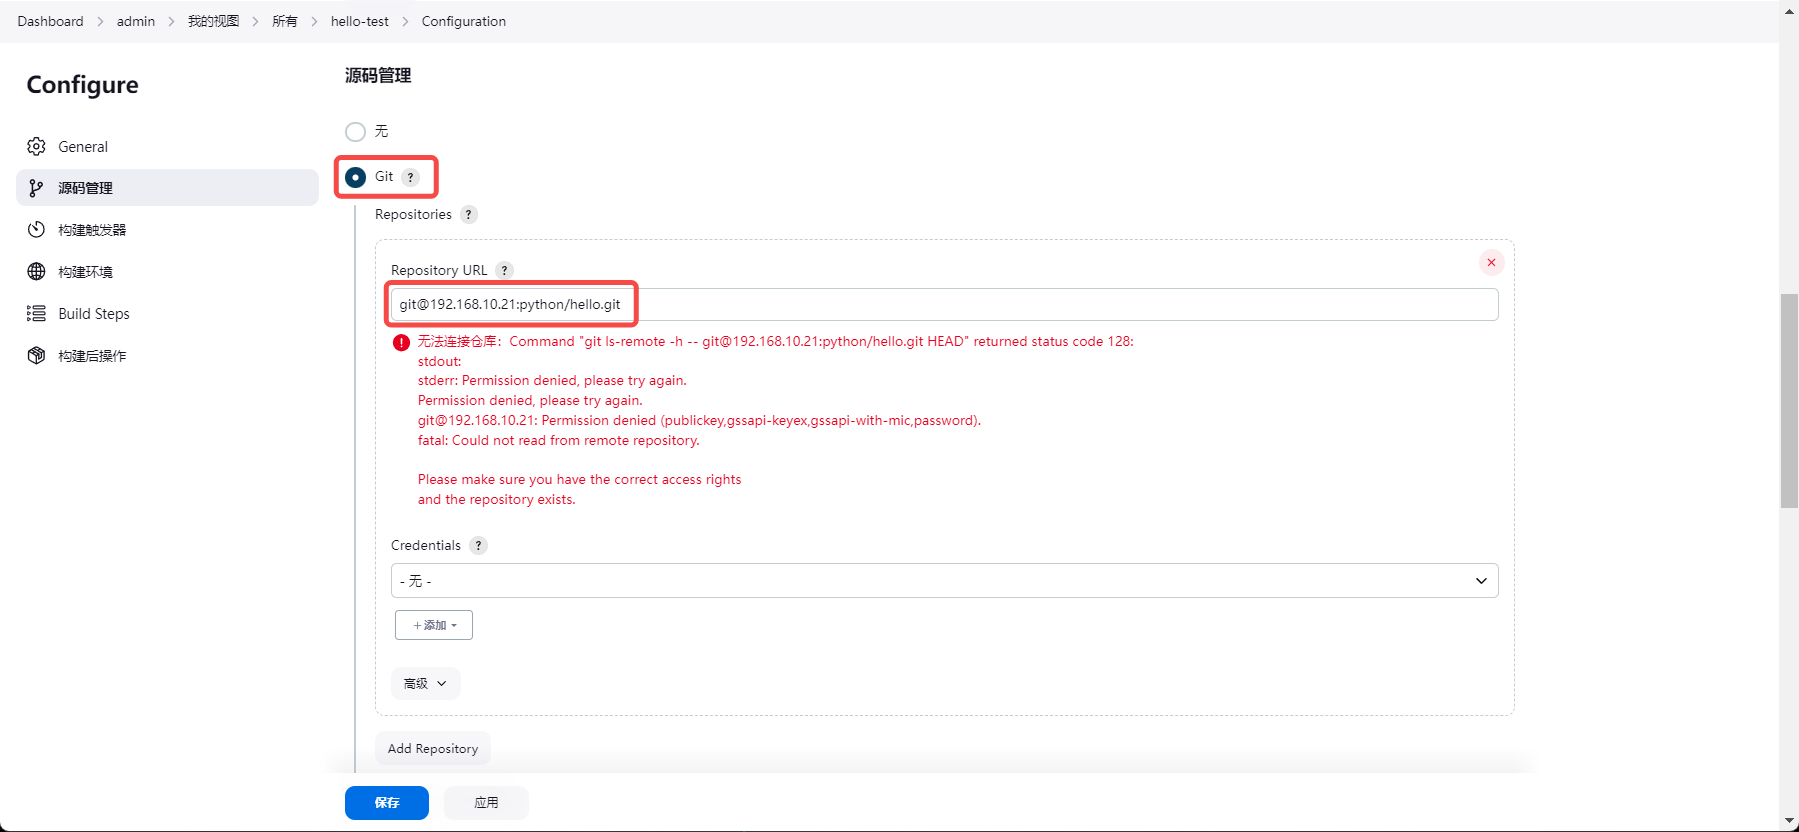This screenshot has width=1799, height=832.
Task: Click the 保存 save button
Action: tap(386, 803)
